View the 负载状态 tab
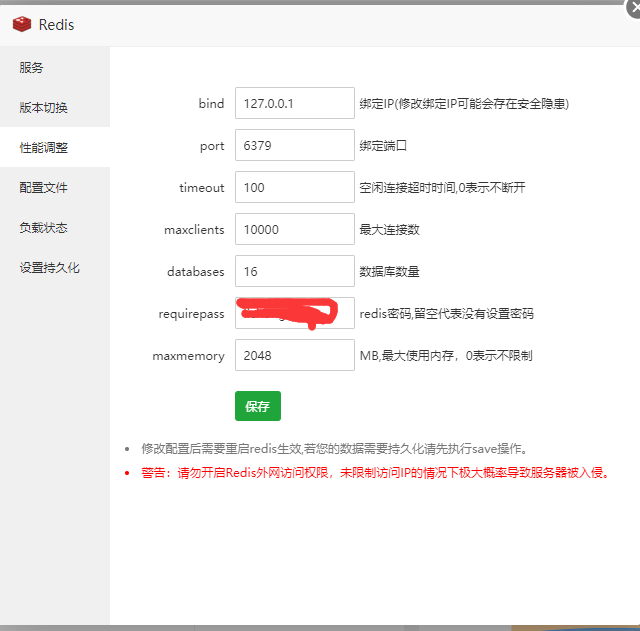 click(55, 227)
